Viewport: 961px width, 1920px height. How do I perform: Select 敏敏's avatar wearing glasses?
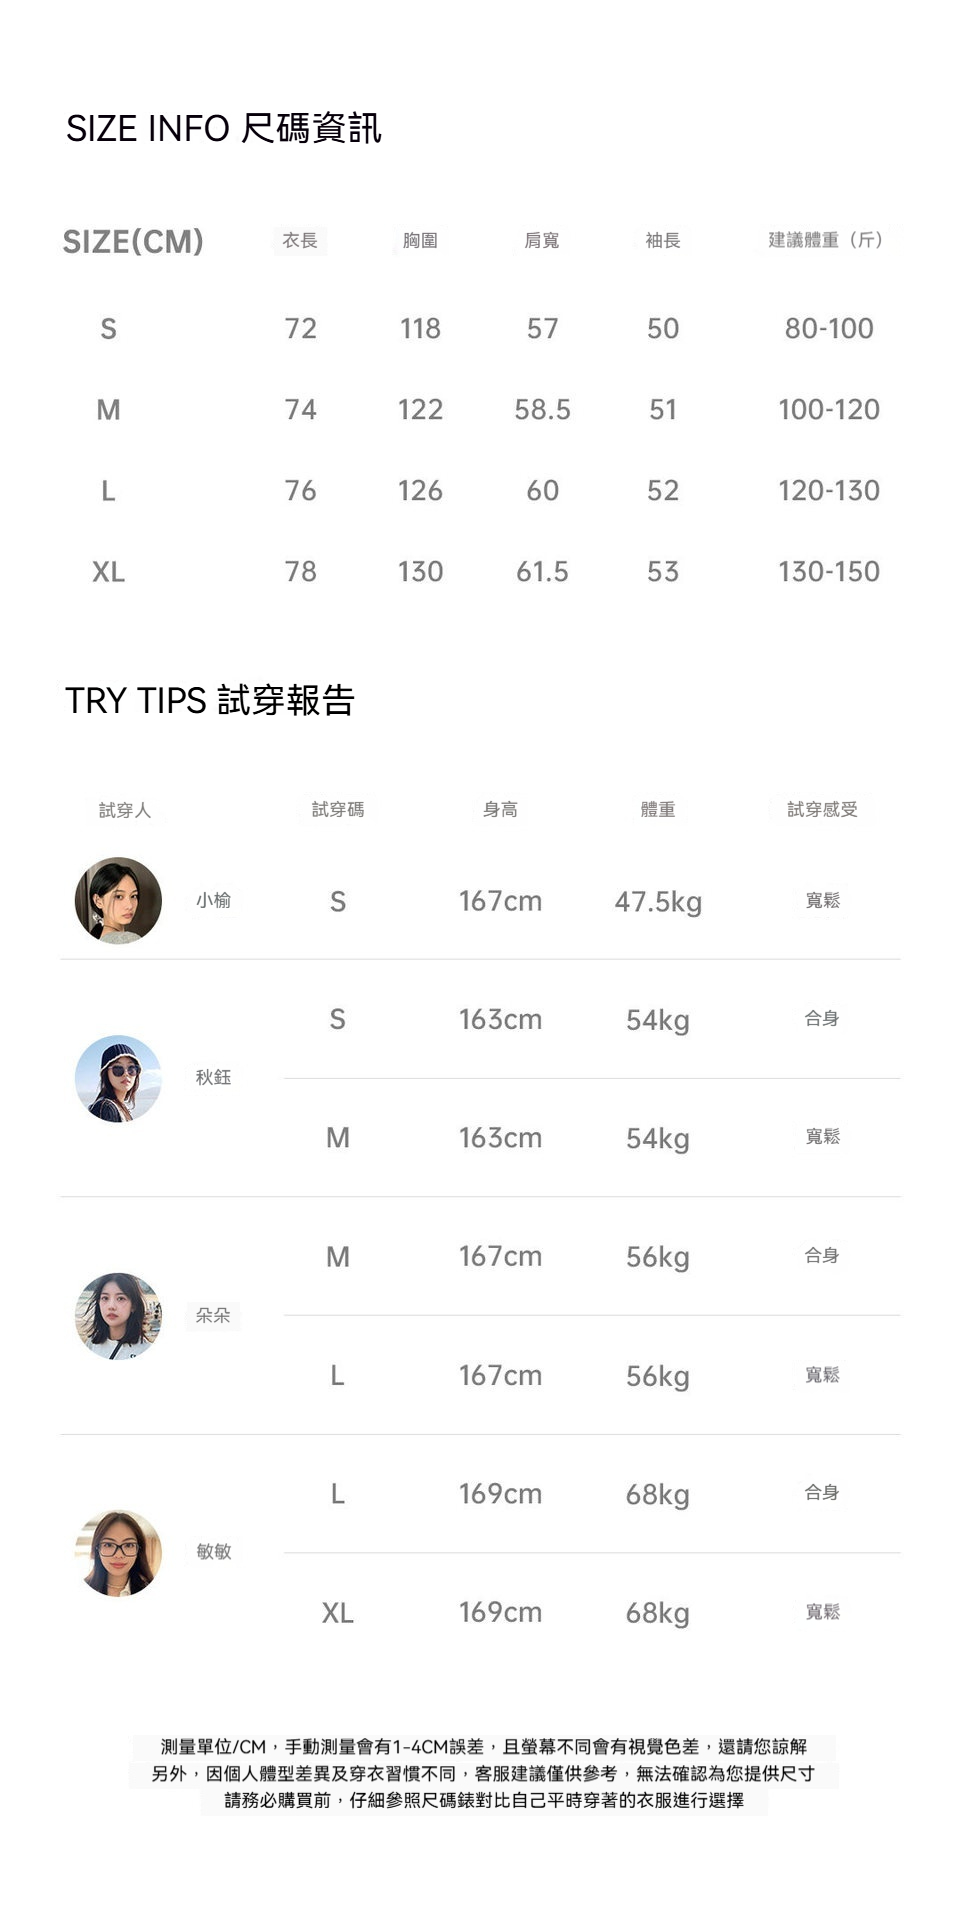118,1552
